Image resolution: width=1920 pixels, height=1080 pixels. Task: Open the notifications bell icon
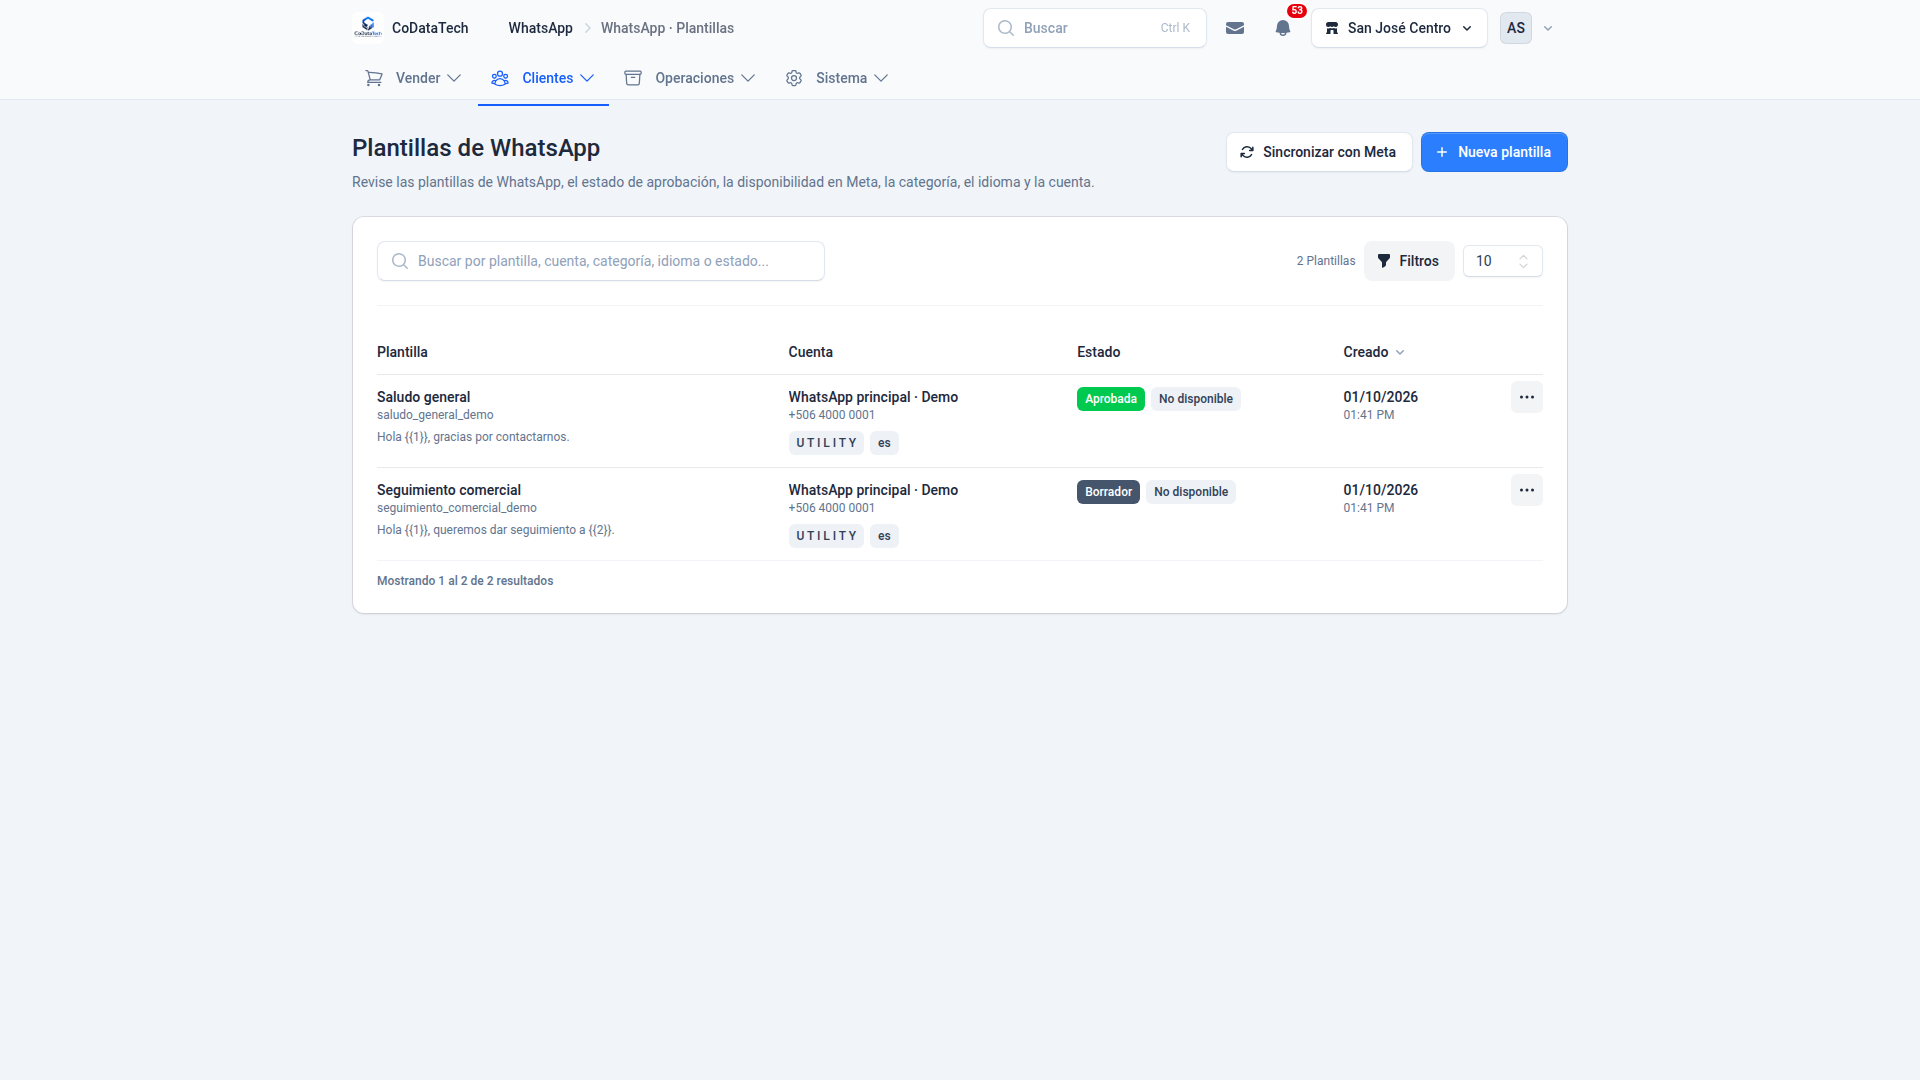1283,28
